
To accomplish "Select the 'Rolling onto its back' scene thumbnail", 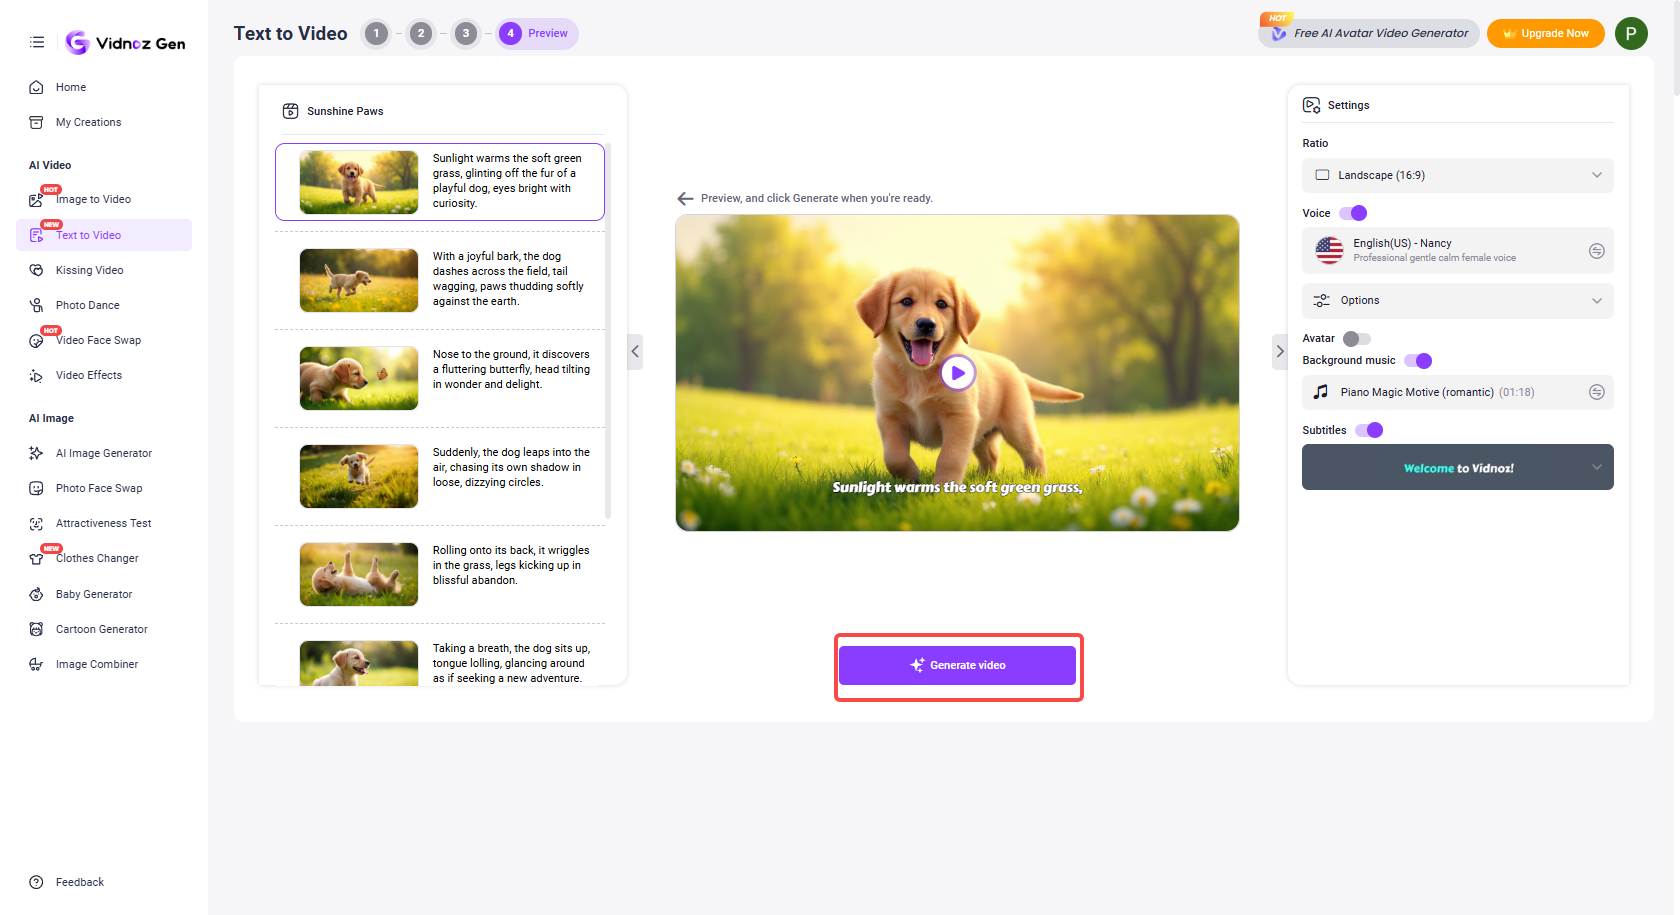I will pos(359,574).
